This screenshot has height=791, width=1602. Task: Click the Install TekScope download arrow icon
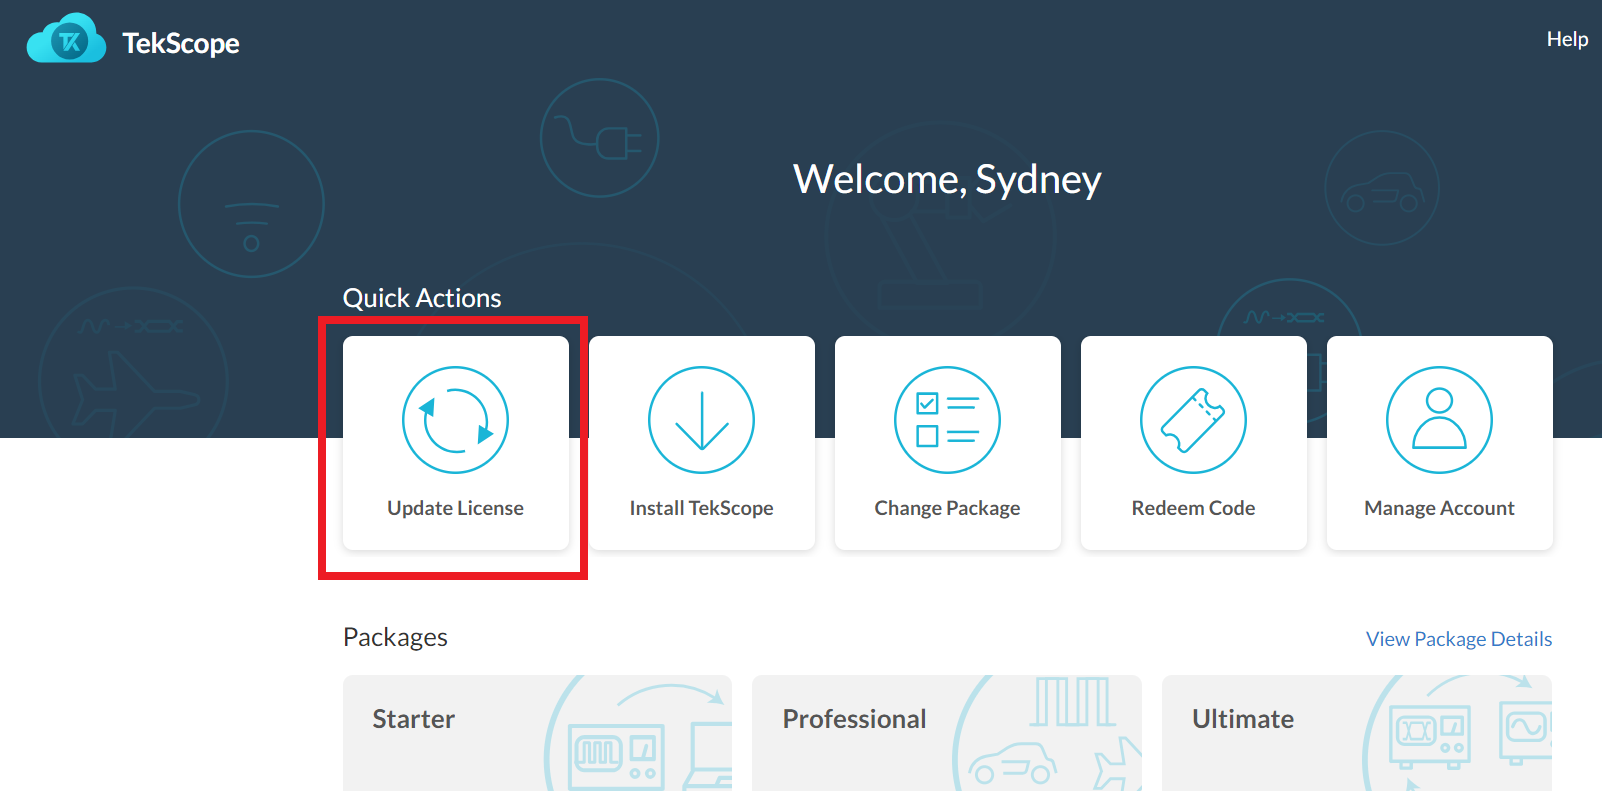[x=701, y=420]
